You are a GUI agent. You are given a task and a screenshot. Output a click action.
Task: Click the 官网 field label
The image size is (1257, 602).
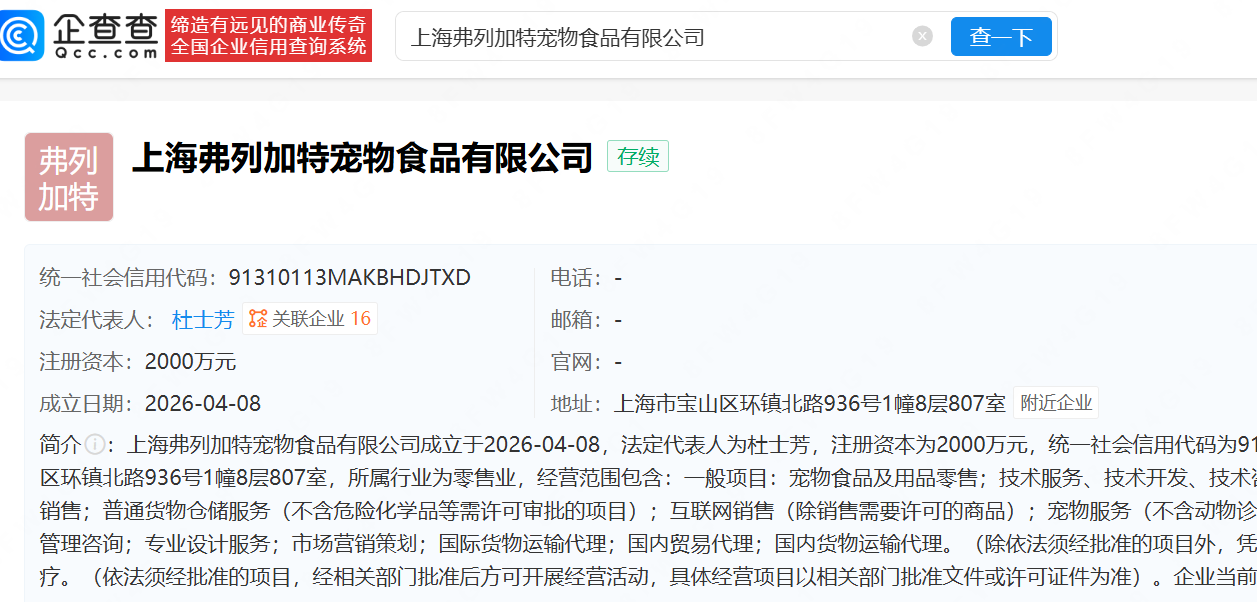coord(576,361)
